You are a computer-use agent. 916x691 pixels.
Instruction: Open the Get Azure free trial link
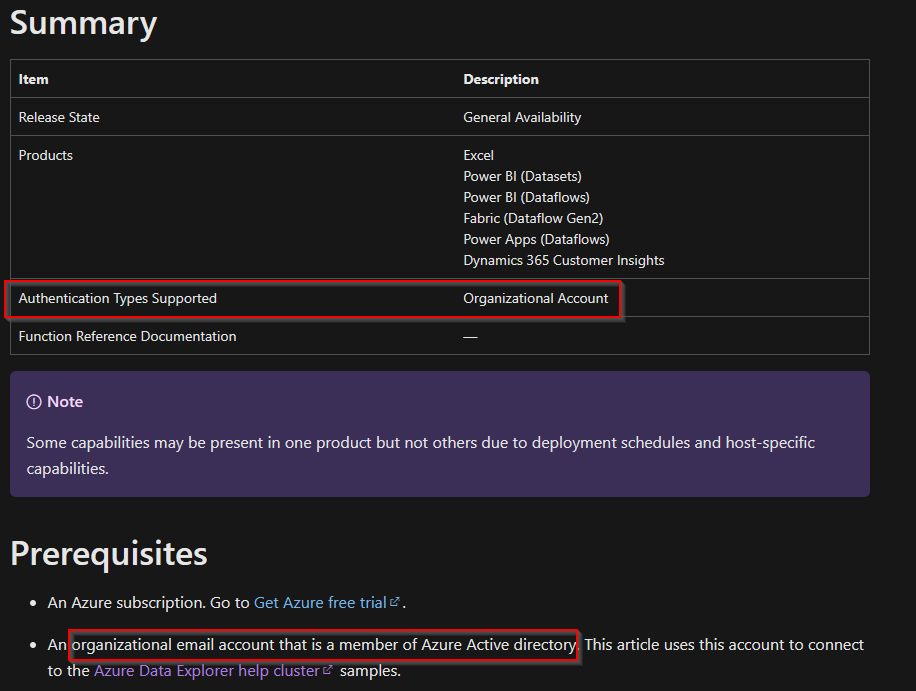(320, 602)
